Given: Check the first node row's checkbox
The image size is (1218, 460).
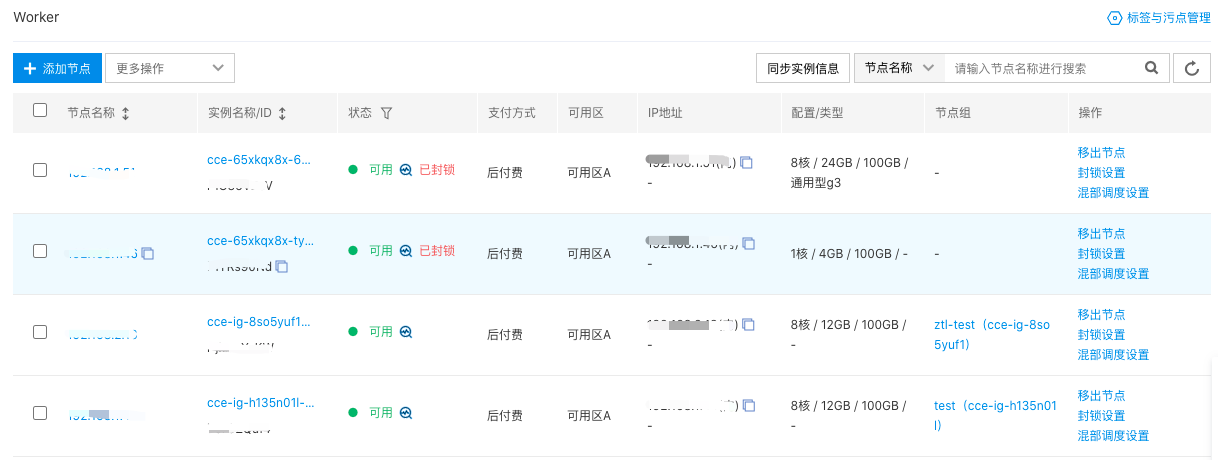Looking at the screenshot, I should click(40, 170).
